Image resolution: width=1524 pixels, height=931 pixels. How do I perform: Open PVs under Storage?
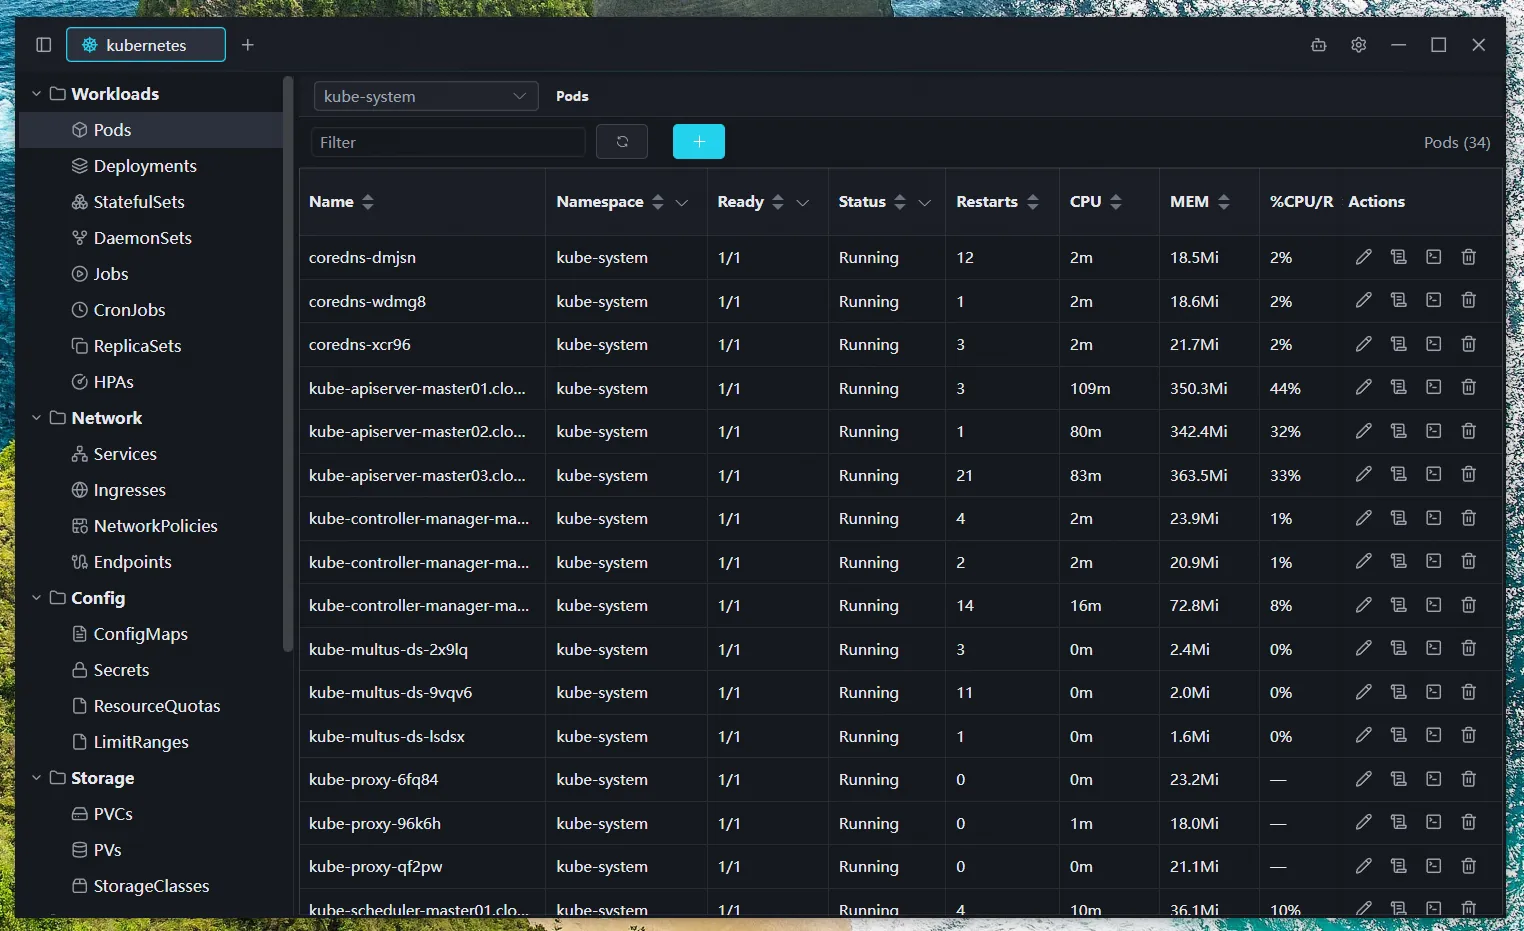pos(151,850)
